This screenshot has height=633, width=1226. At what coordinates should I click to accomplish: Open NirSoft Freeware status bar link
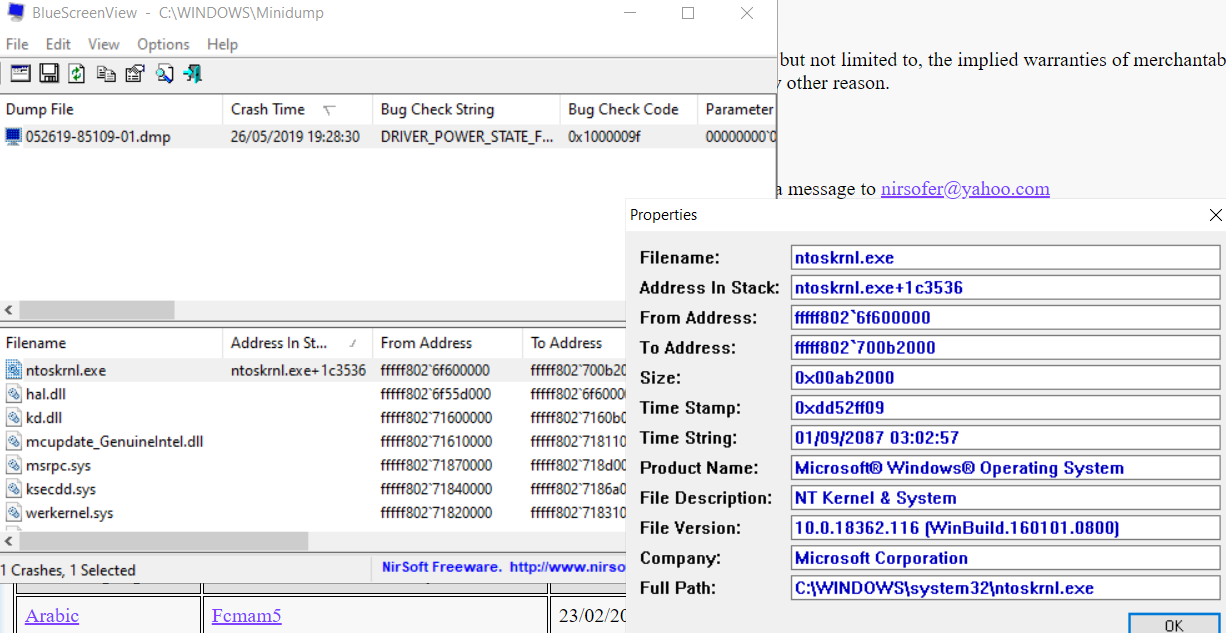(503, 567)
